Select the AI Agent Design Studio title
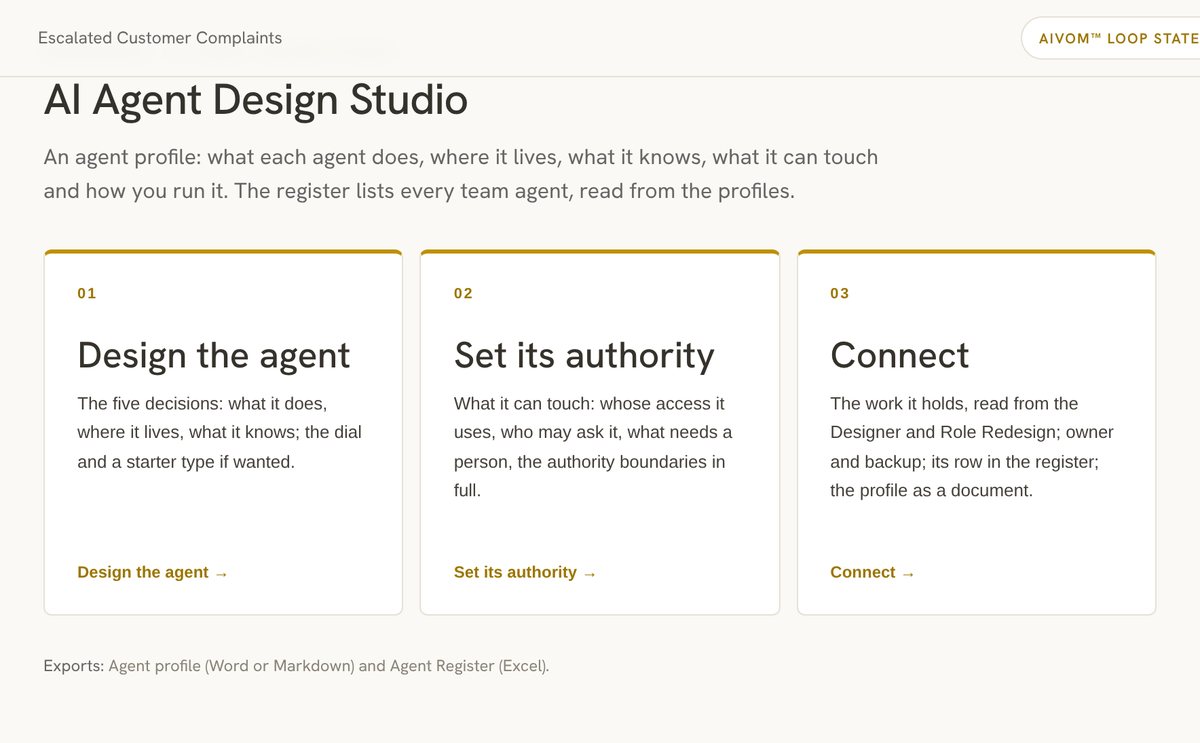The width and height of the screenshot is (1200, 743). (x=256, y=100)
